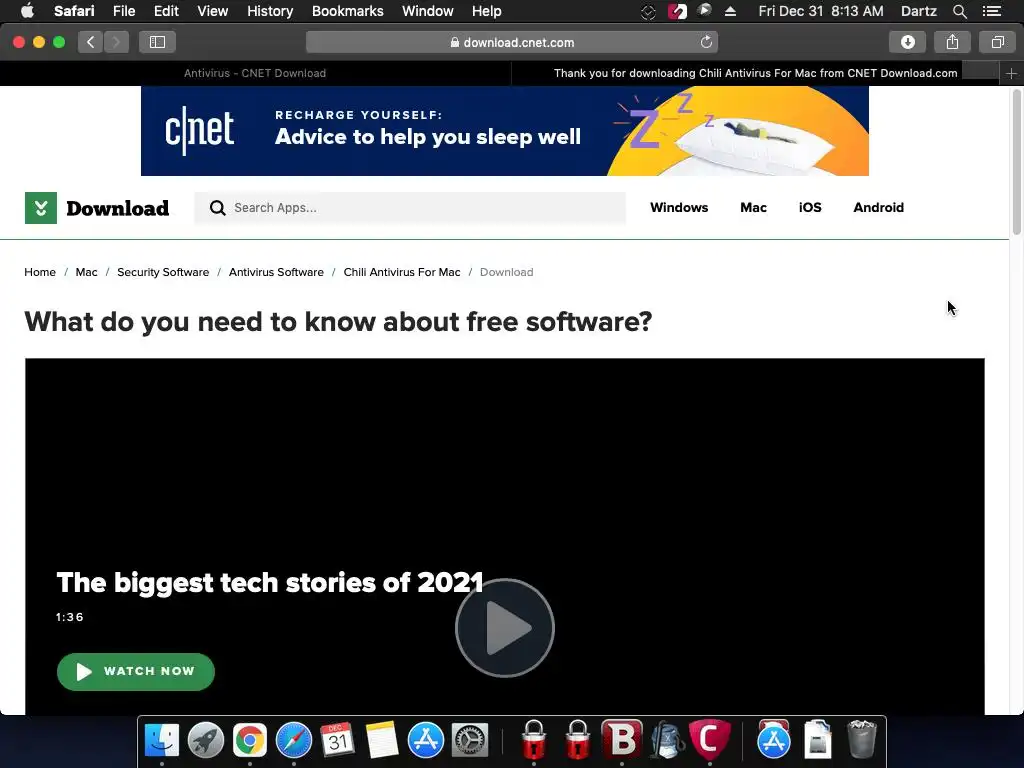Add a new tab with the plus button

pyautogui.click(x=1011, y=74)
